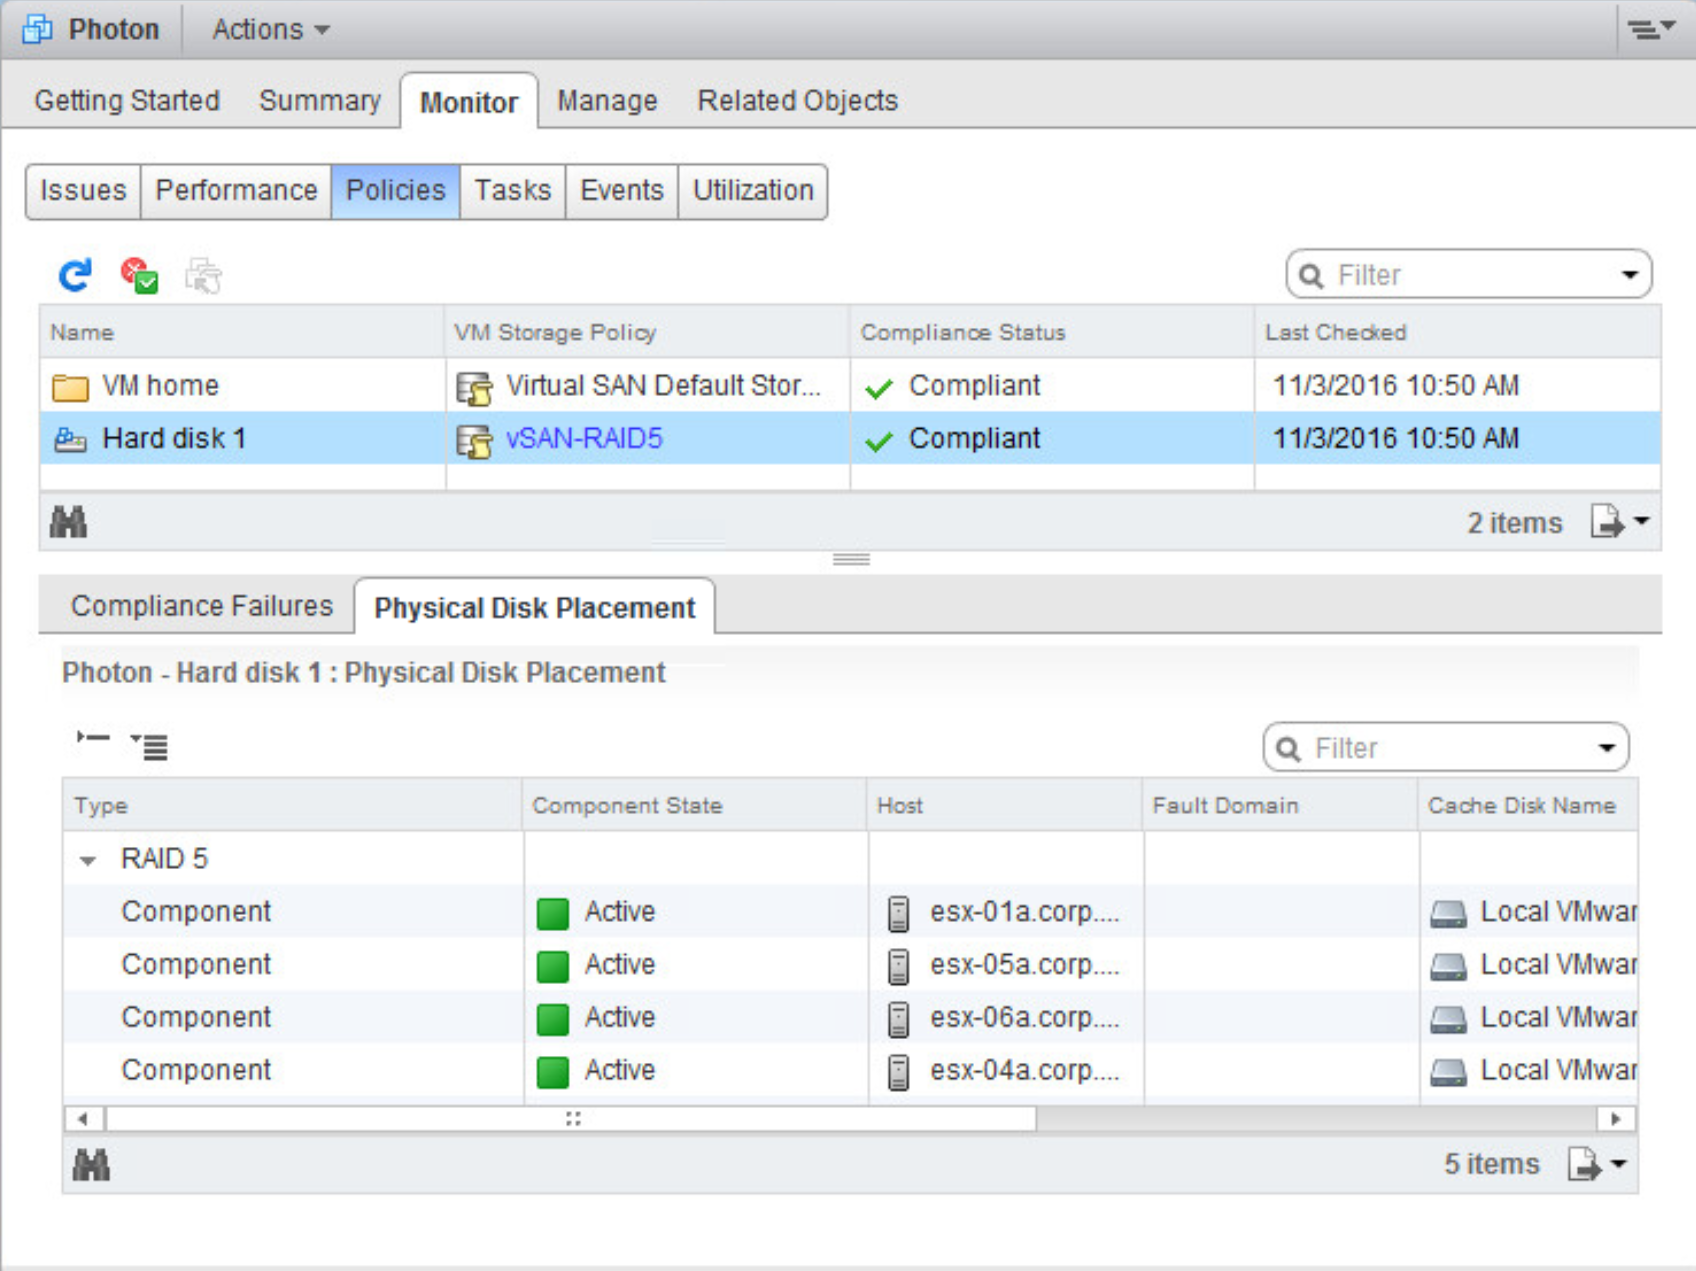This screenshot has height=1271, width=1696.
Task: Open the Actions dropdown menu
Action: [x=270, y=30]
